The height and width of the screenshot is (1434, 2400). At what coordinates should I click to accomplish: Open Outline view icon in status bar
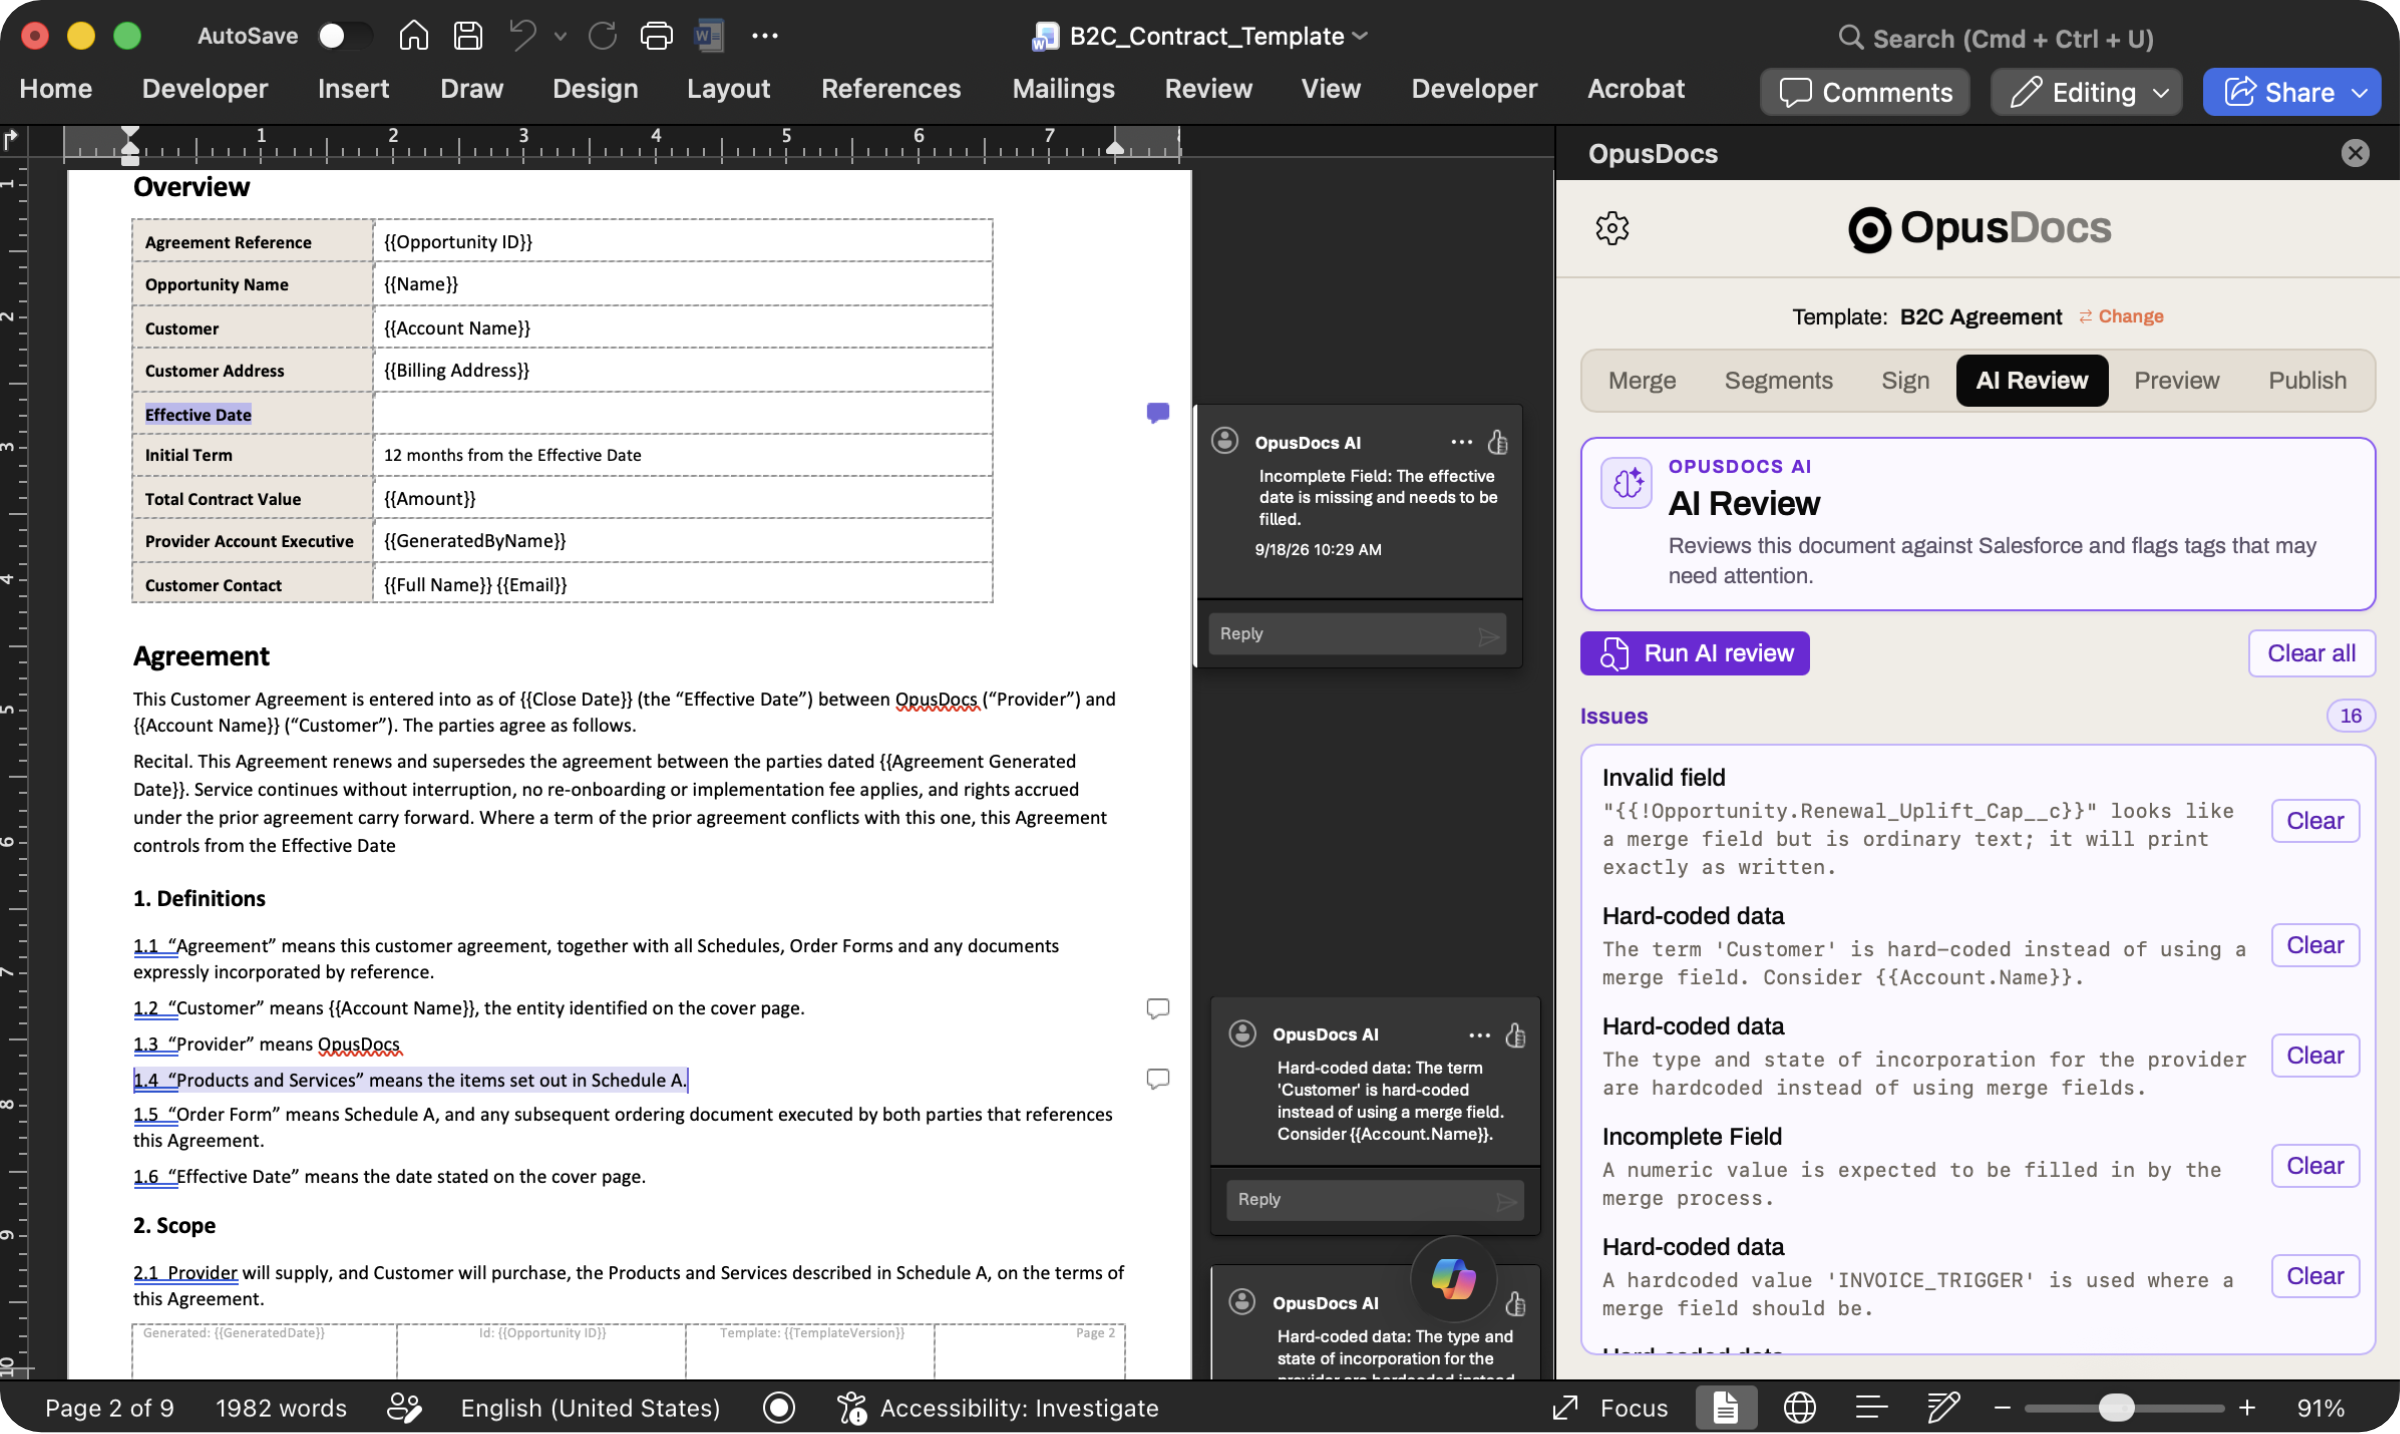coord(1871,1408)
